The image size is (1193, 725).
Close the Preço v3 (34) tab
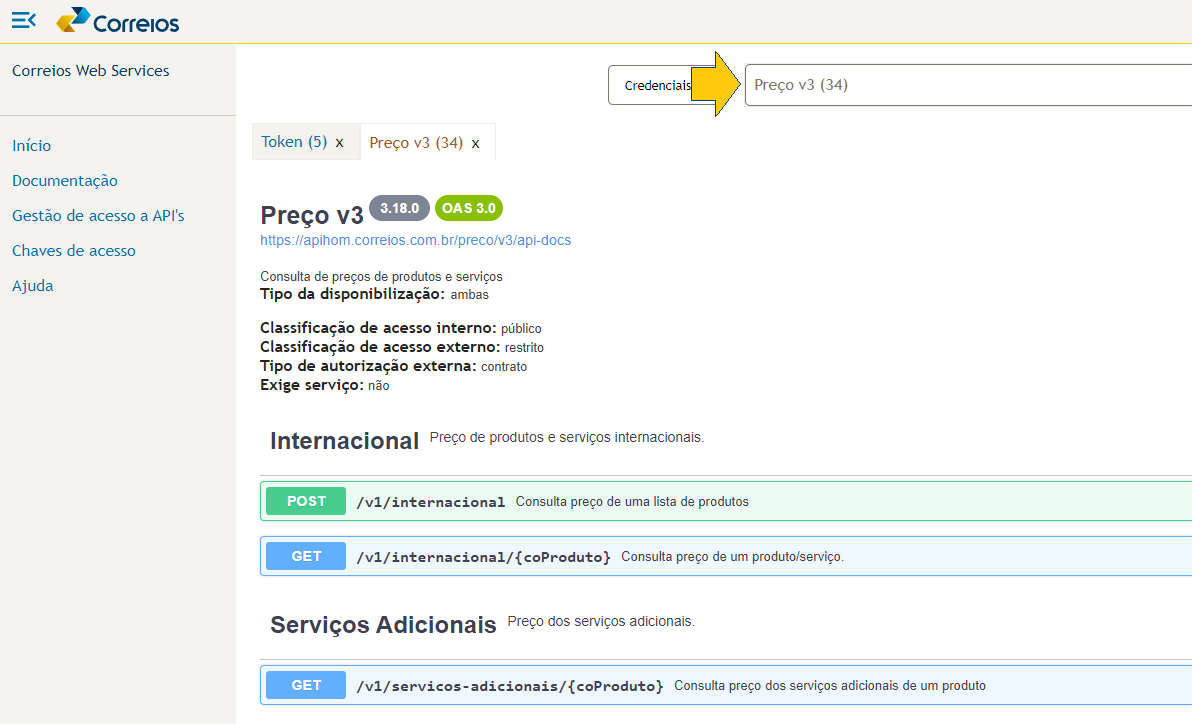[476, 143]
